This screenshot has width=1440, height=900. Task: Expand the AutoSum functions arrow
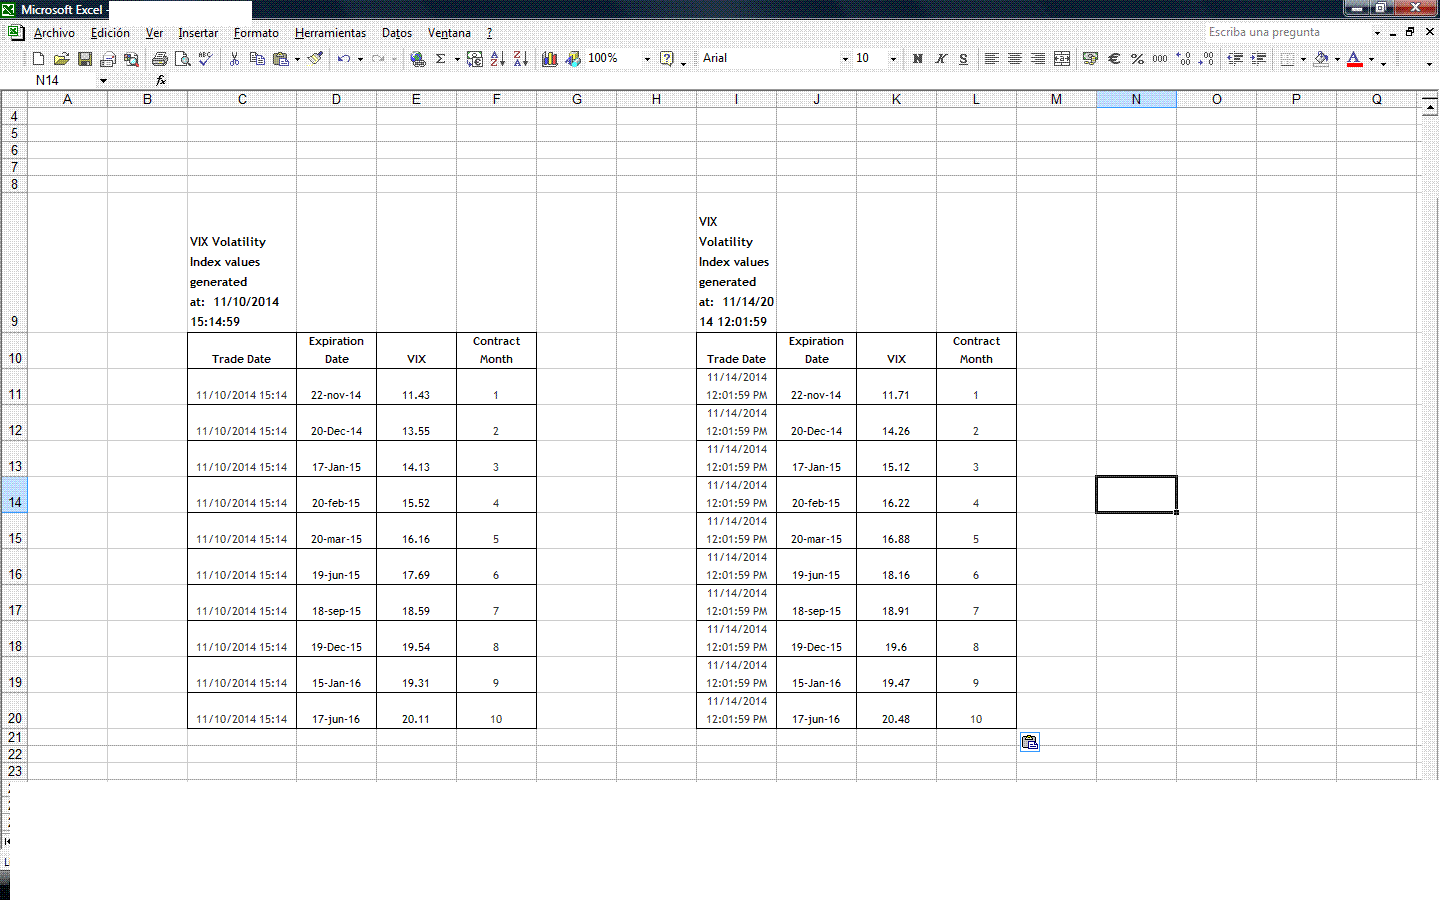tap(457, 59)
